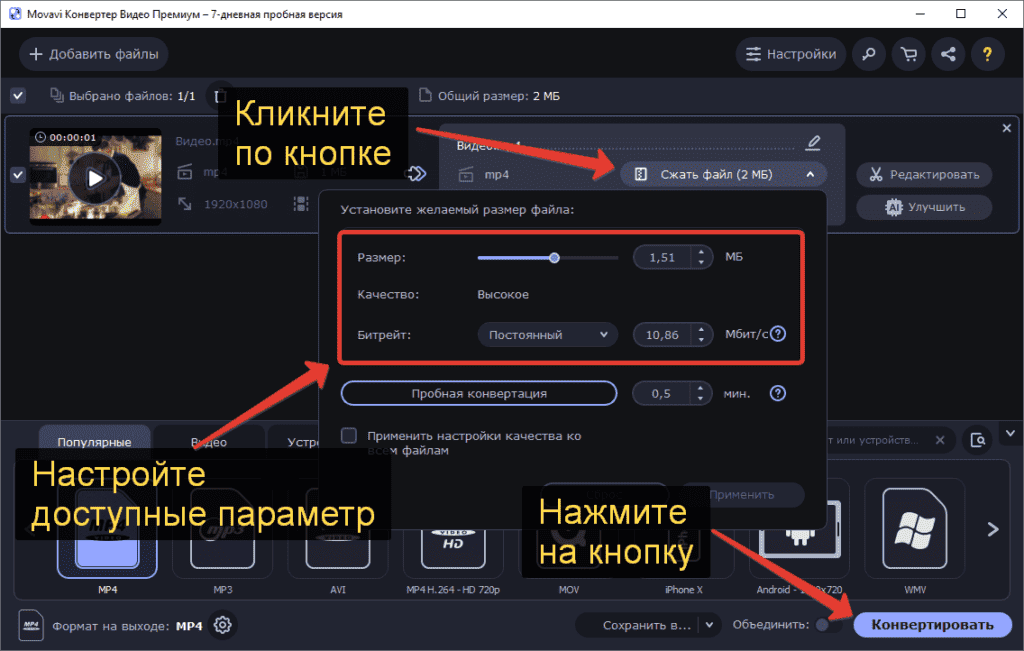Play the video thumbnail preview
Image resolution: width=1024 pixels, height=651 pixels.
(95, 178)
